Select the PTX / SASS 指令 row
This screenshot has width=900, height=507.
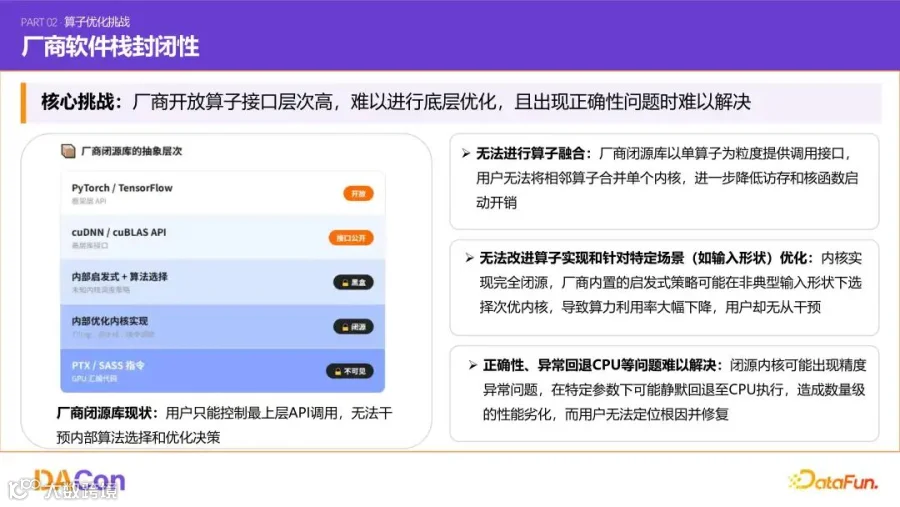(x=223, y=371)
